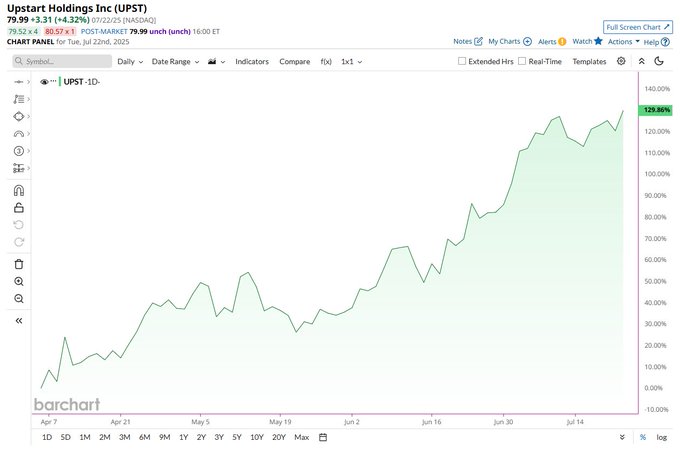The width and height of the screenshot is (680, 449).
Task: Select the 3M time period
Action: click(x=124, y=437)
